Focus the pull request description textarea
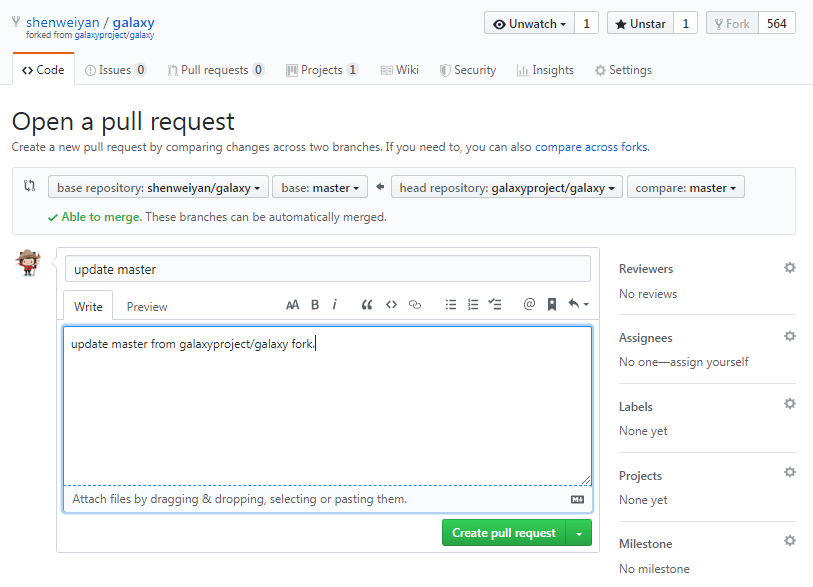 click(x=327, y=406)
